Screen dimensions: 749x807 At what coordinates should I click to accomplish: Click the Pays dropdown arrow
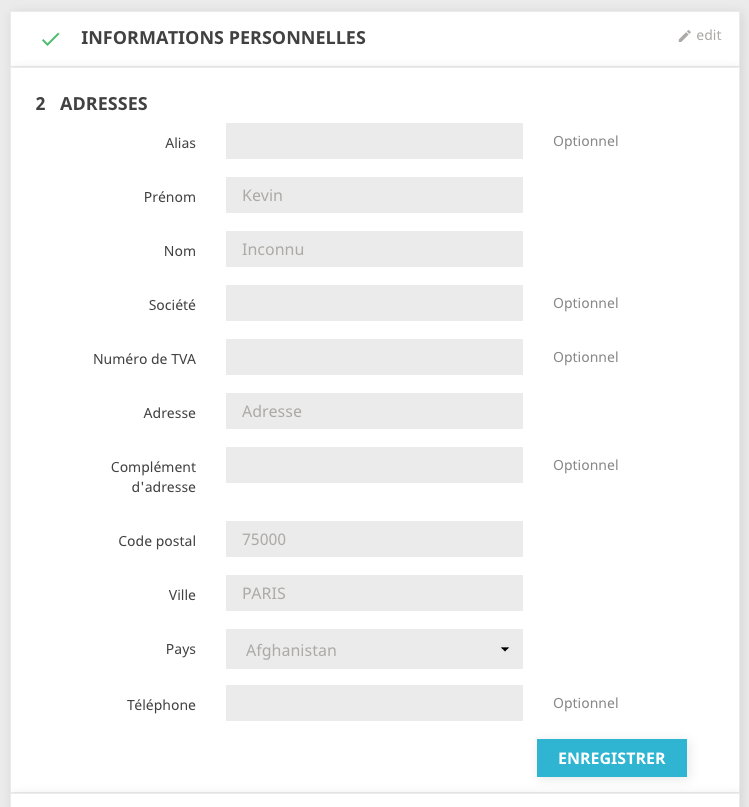coord(505,649)
